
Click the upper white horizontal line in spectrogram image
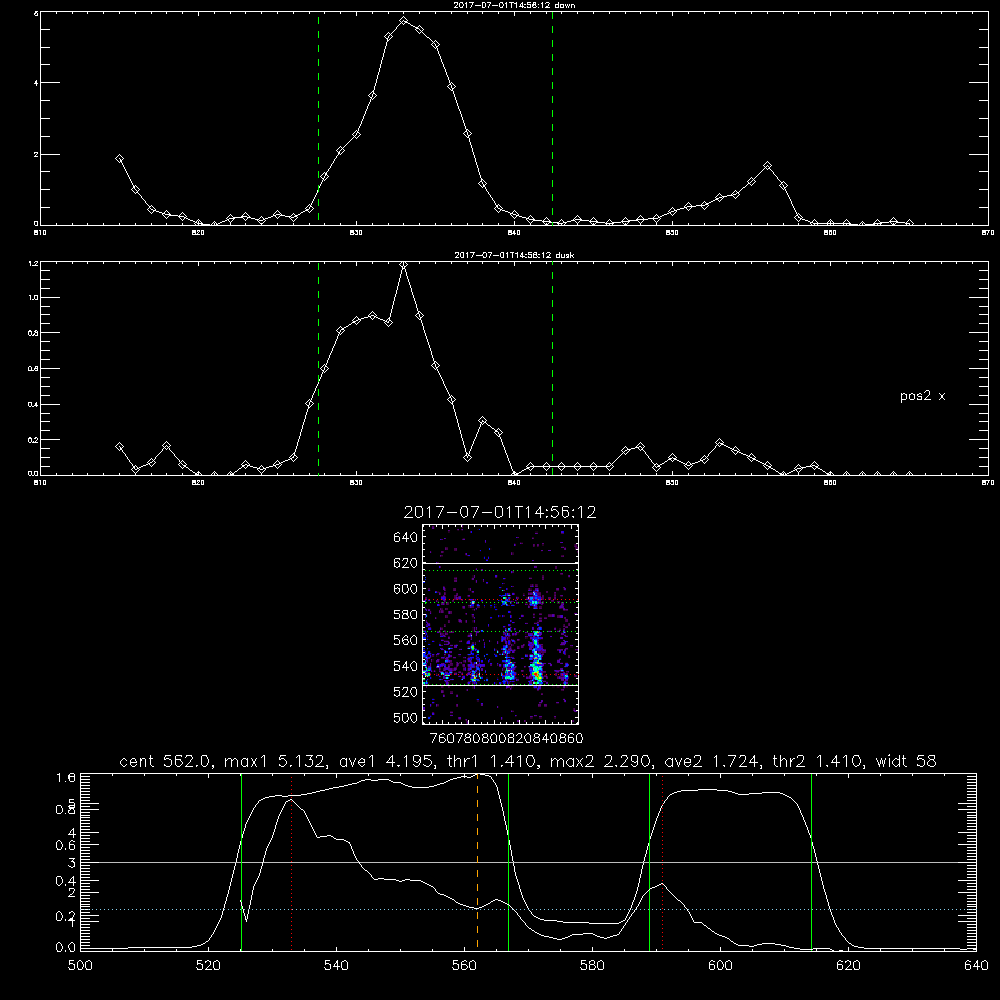coord(501,563)
